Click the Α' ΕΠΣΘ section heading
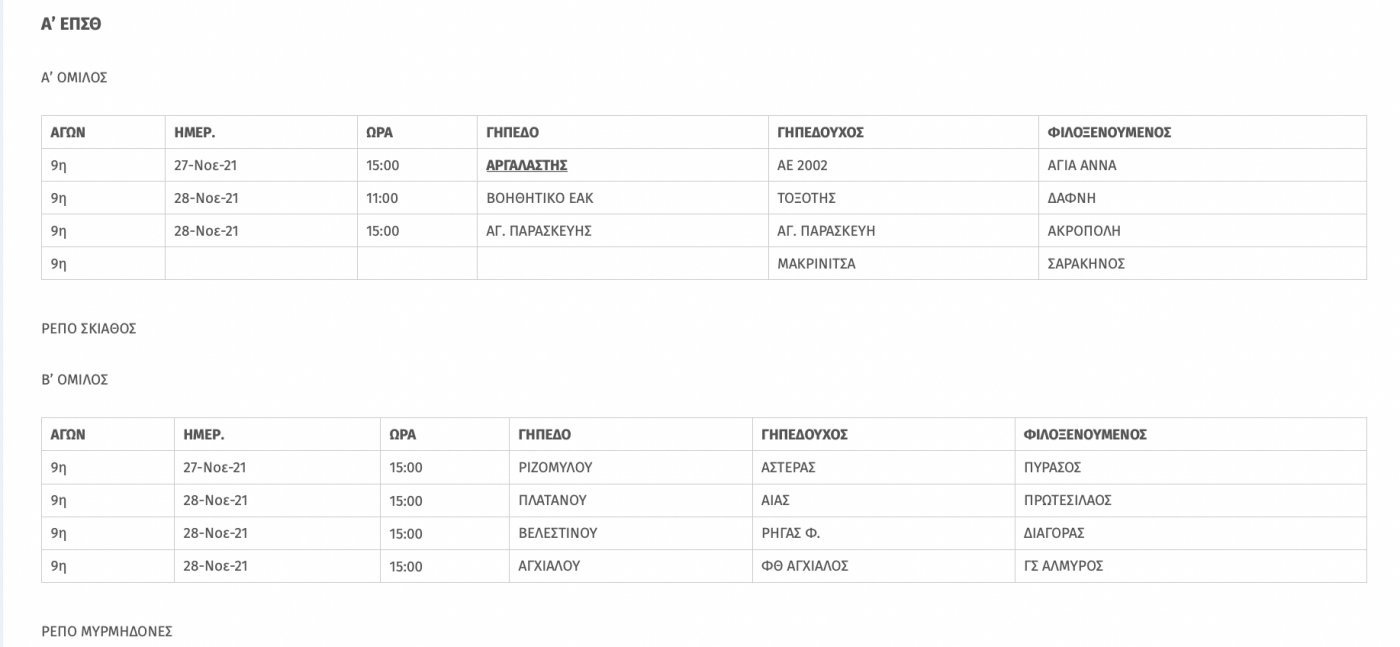Image resolution: width=1400 pixels, height=647 pixels. tap(71, 24)
